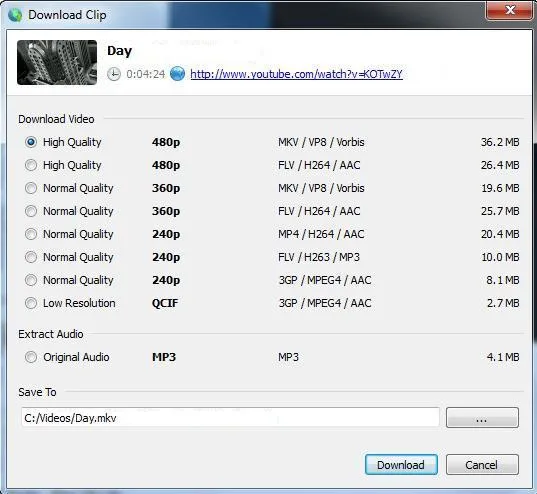Select 240p FLV H263 MP3 option

click(x=31, y=257)
